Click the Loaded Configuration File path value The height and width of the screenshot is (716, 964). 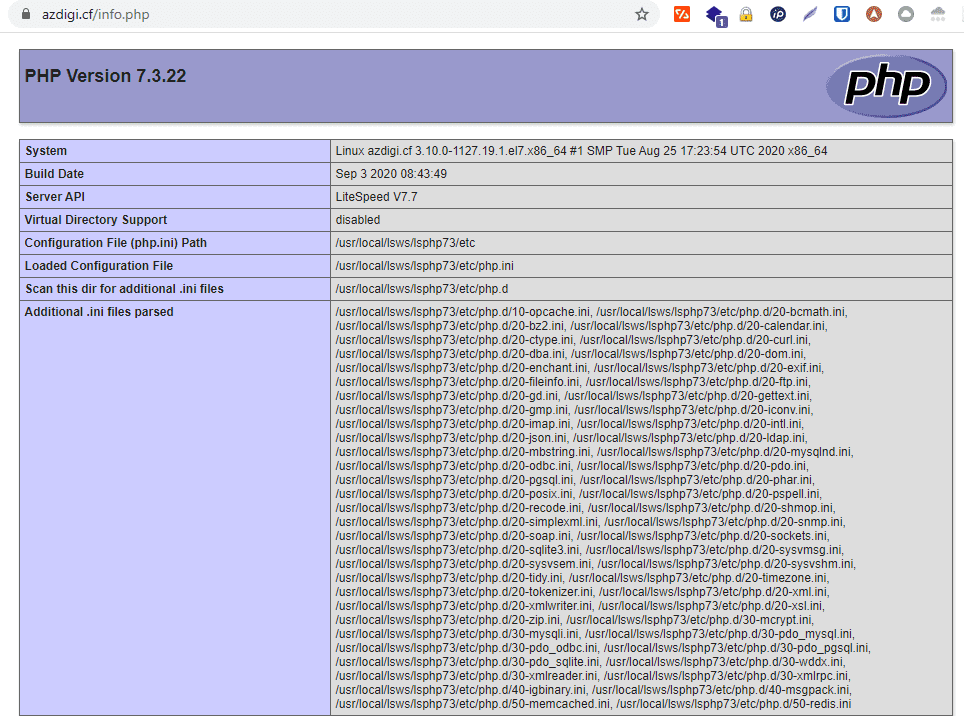pos(425,266)
